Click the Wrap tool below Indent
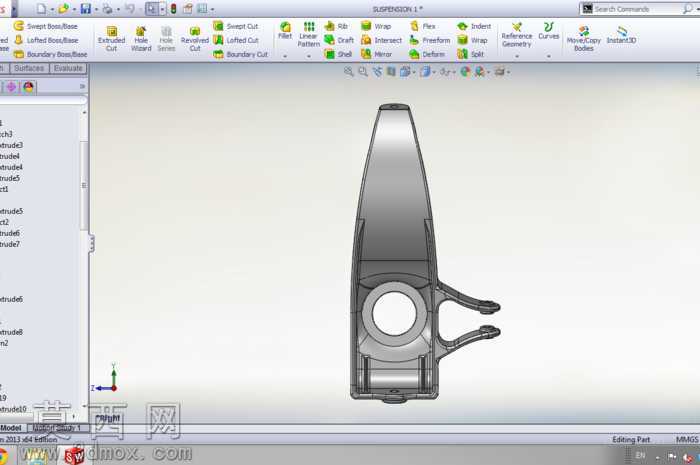 click(472, 40)
